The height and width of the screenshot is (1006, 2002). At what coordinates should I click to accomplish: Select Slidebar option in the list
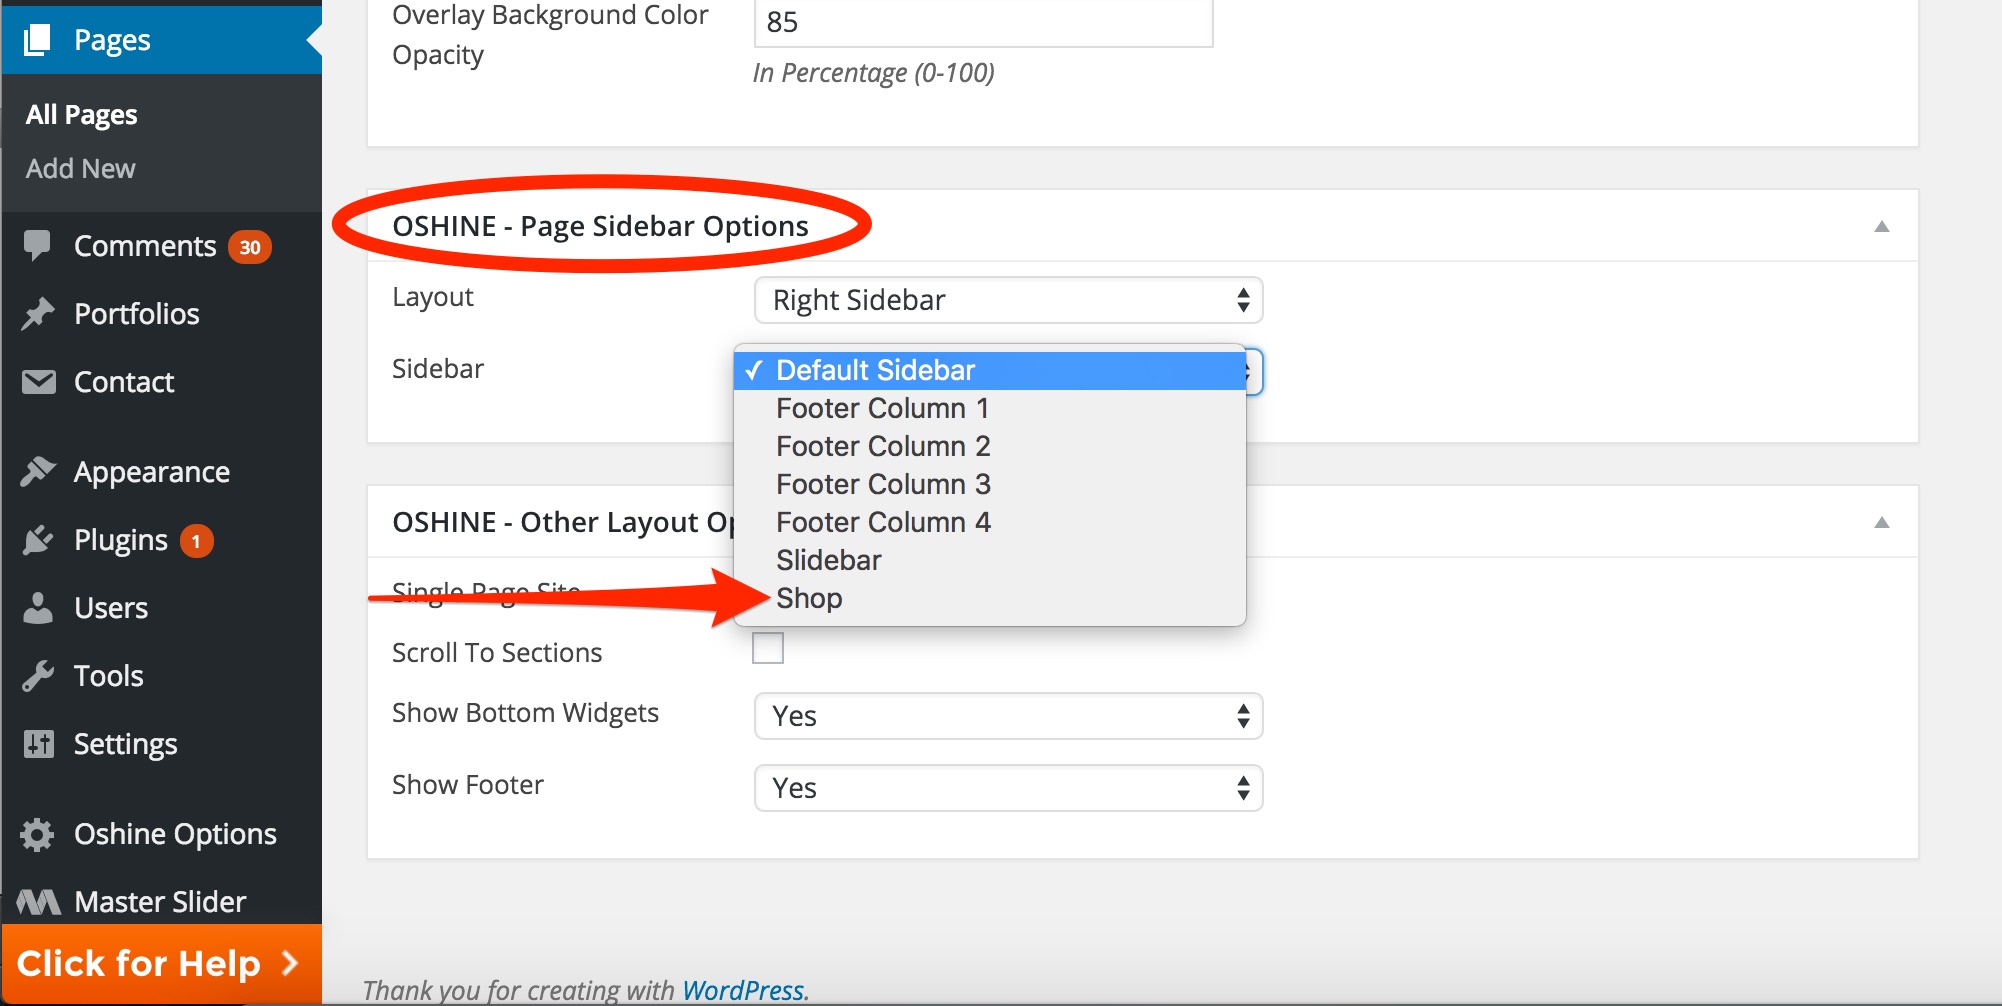[x=990, y=560]
